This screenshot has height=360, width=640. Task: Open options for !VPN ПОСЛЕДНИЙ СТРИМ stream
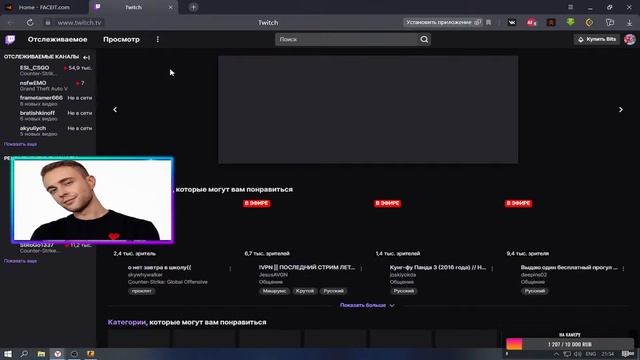coord(361,269)
